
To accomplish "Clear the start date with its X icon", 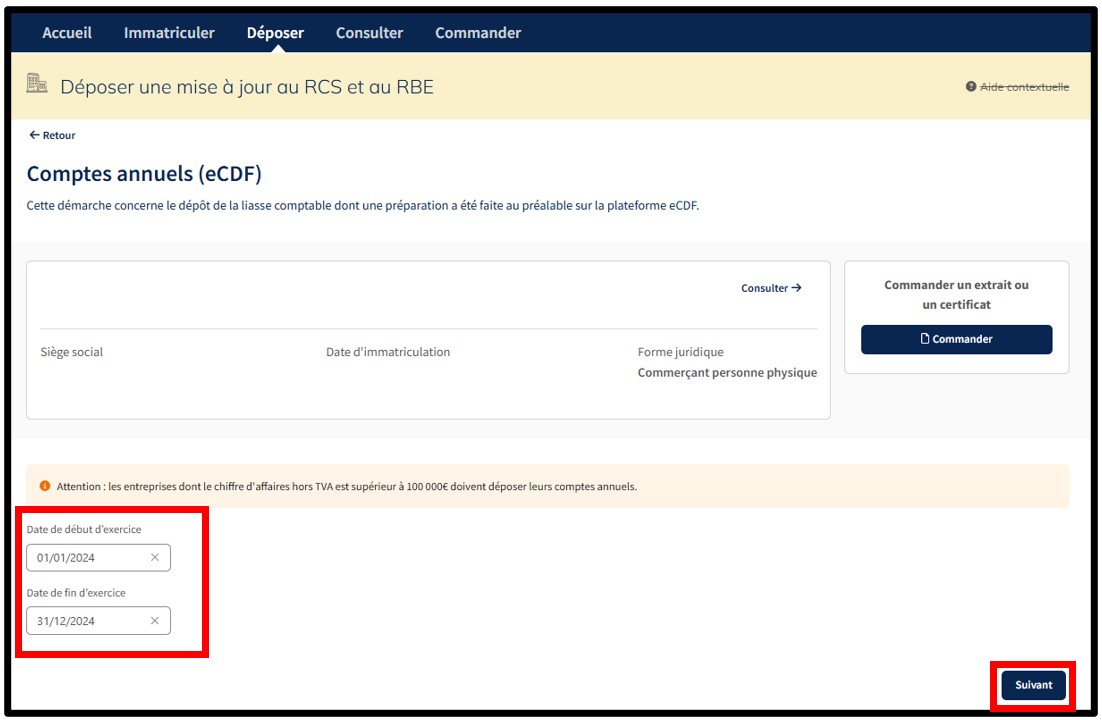I will [155, 558].
